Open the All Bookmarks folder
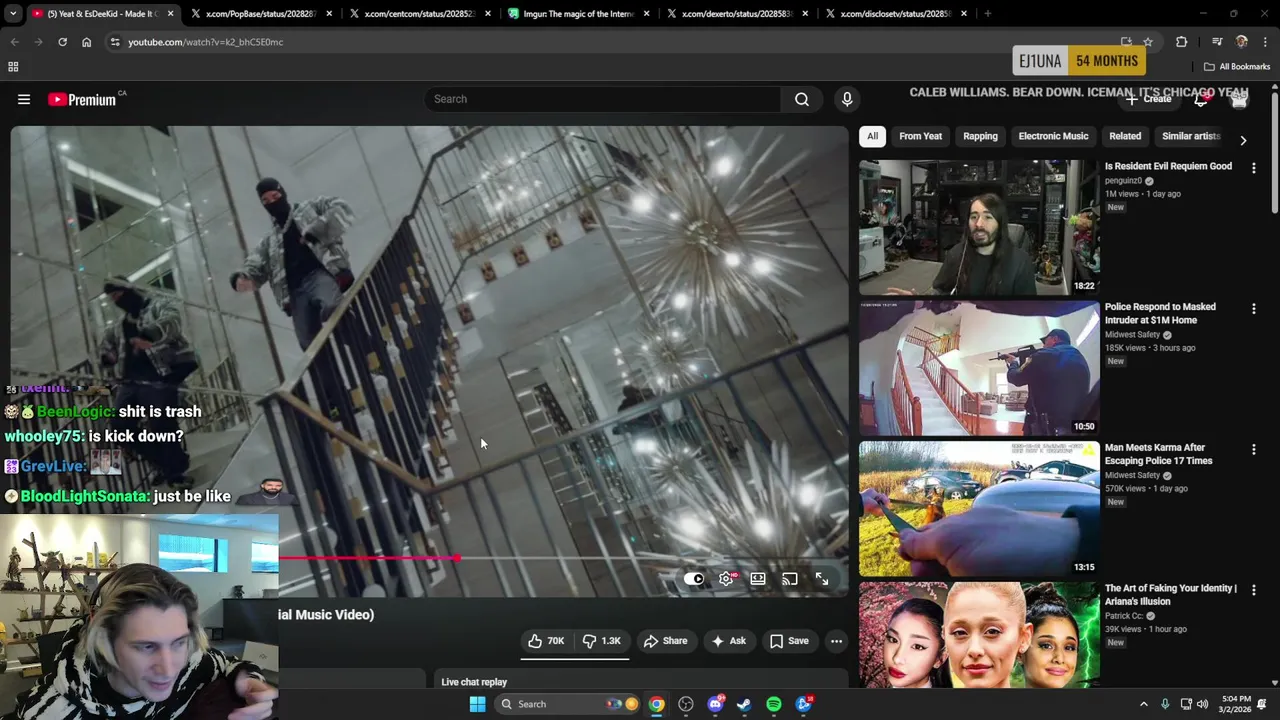This screenshot has width=1280, height=720. coord(1237,67)
